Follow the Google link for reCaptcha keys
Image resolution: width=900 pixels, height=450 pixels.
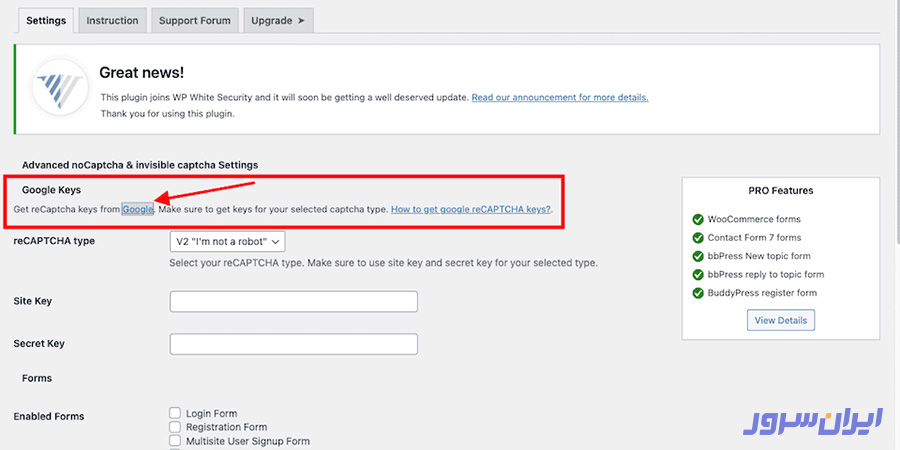tap(138, 209)
